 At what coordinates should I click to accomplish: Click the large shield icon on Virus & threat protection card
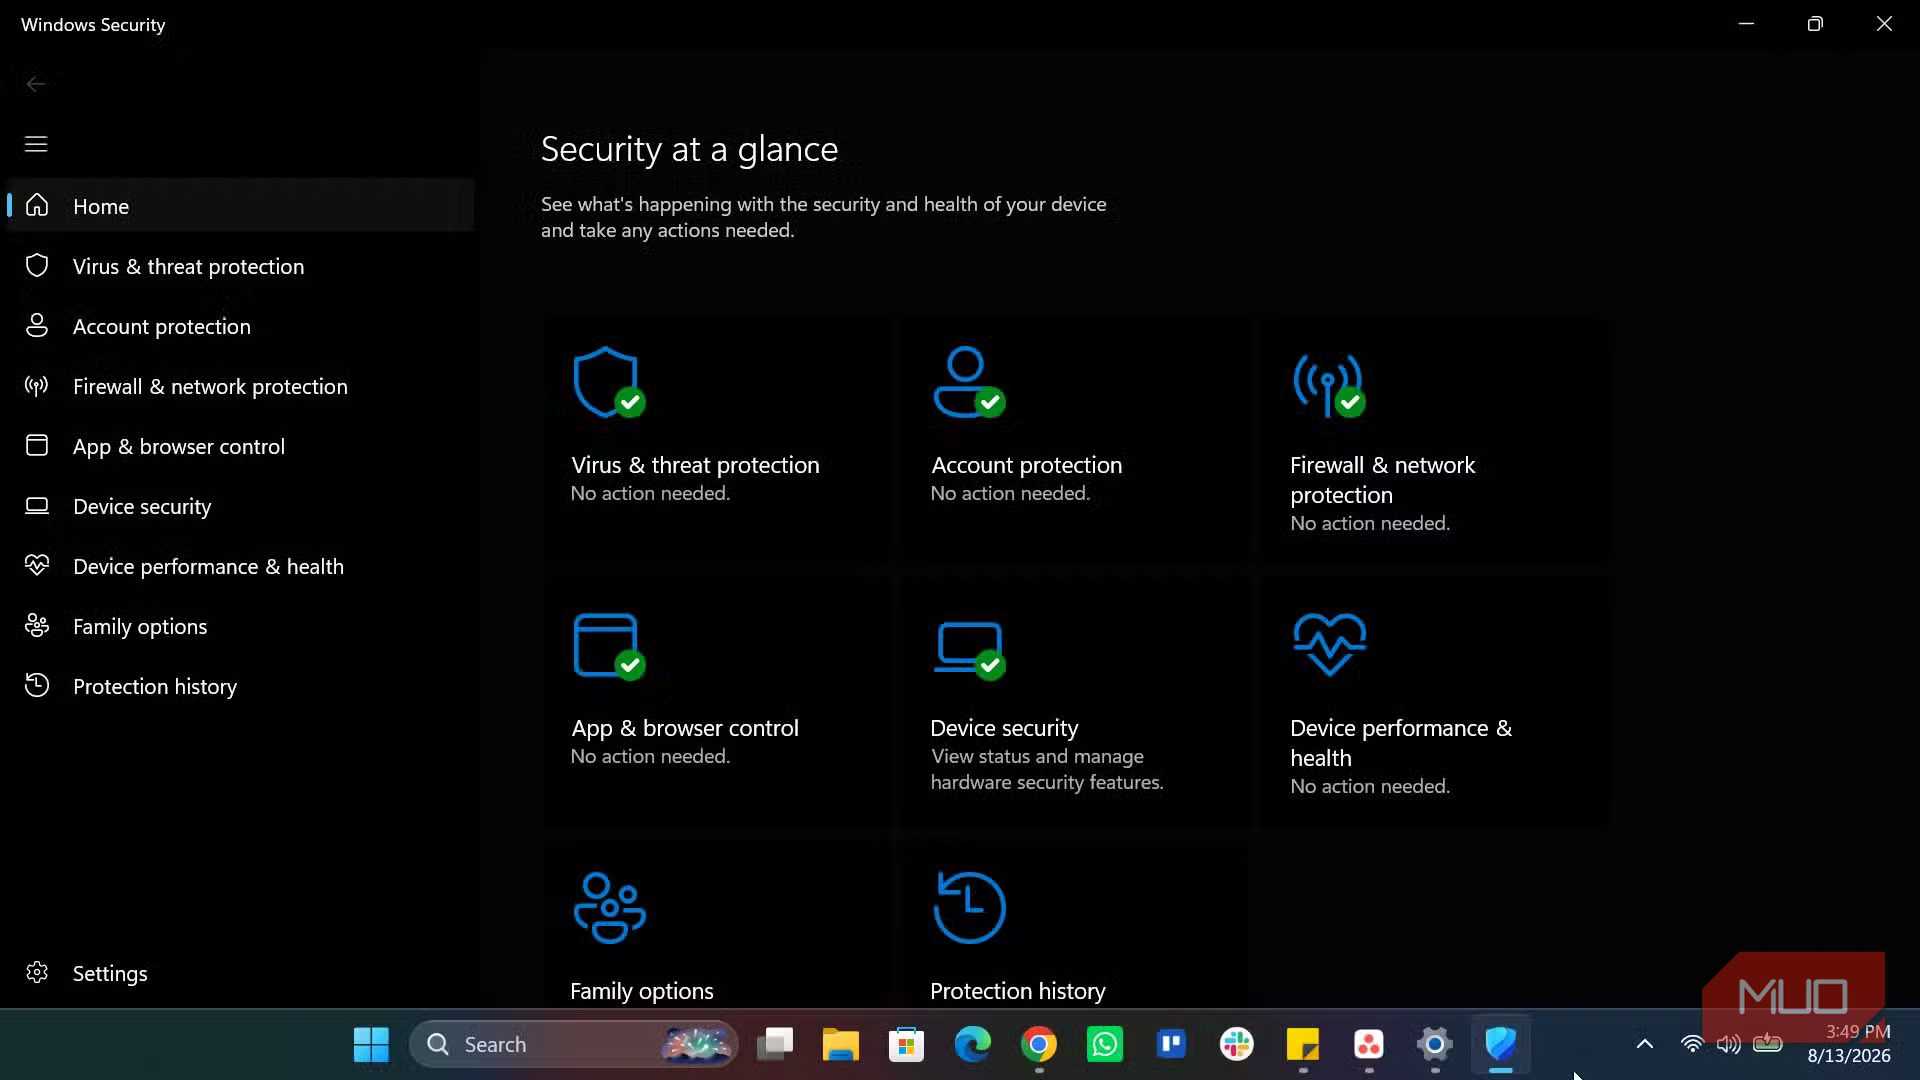pyautogui.click(x=608, y=382)
